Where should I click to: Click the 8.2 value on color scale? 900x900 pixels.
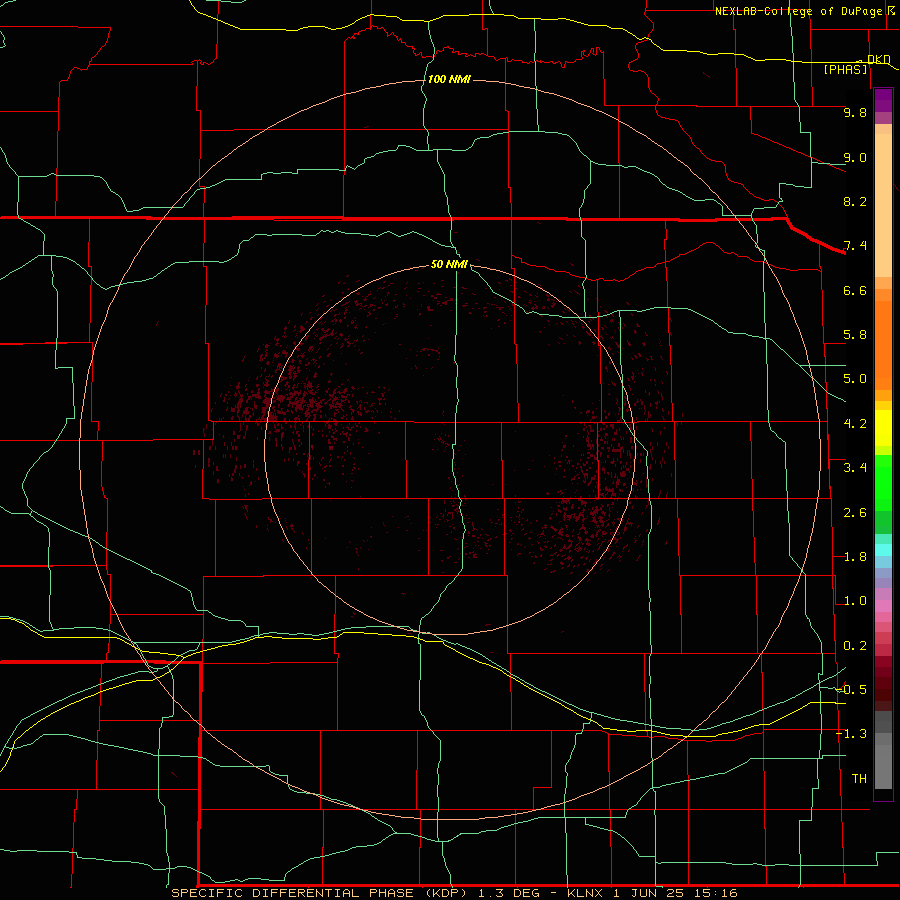[855, 201]
